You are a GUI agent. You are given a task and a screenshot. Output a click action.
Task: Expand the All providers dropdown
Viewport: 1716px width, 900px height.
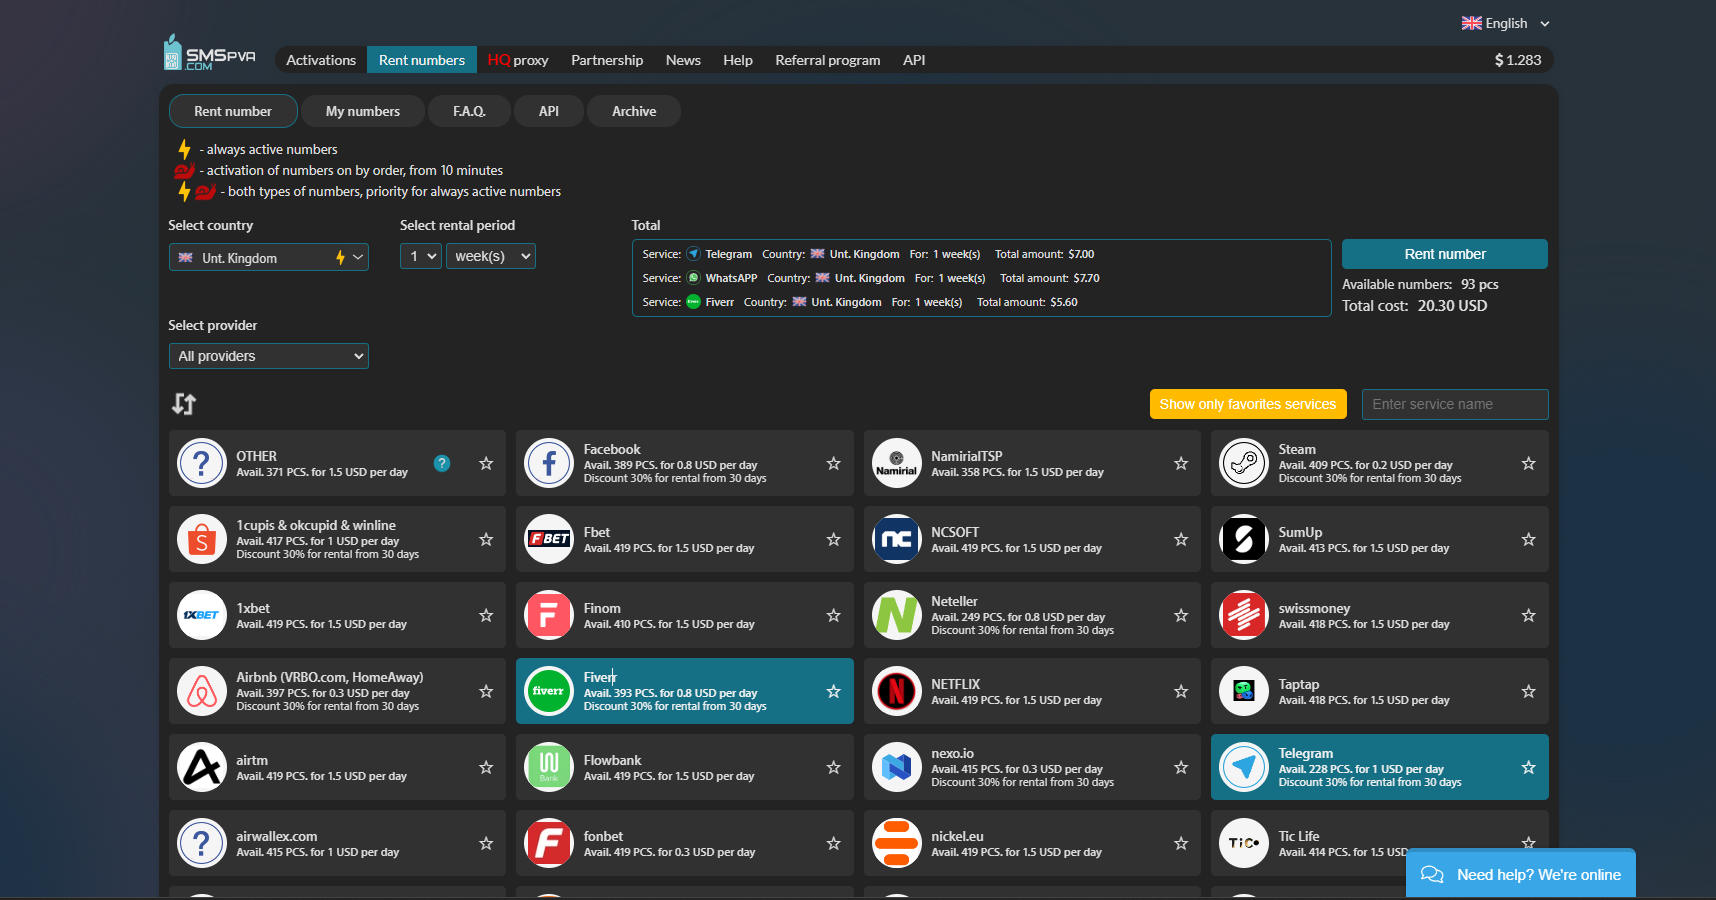269,356
